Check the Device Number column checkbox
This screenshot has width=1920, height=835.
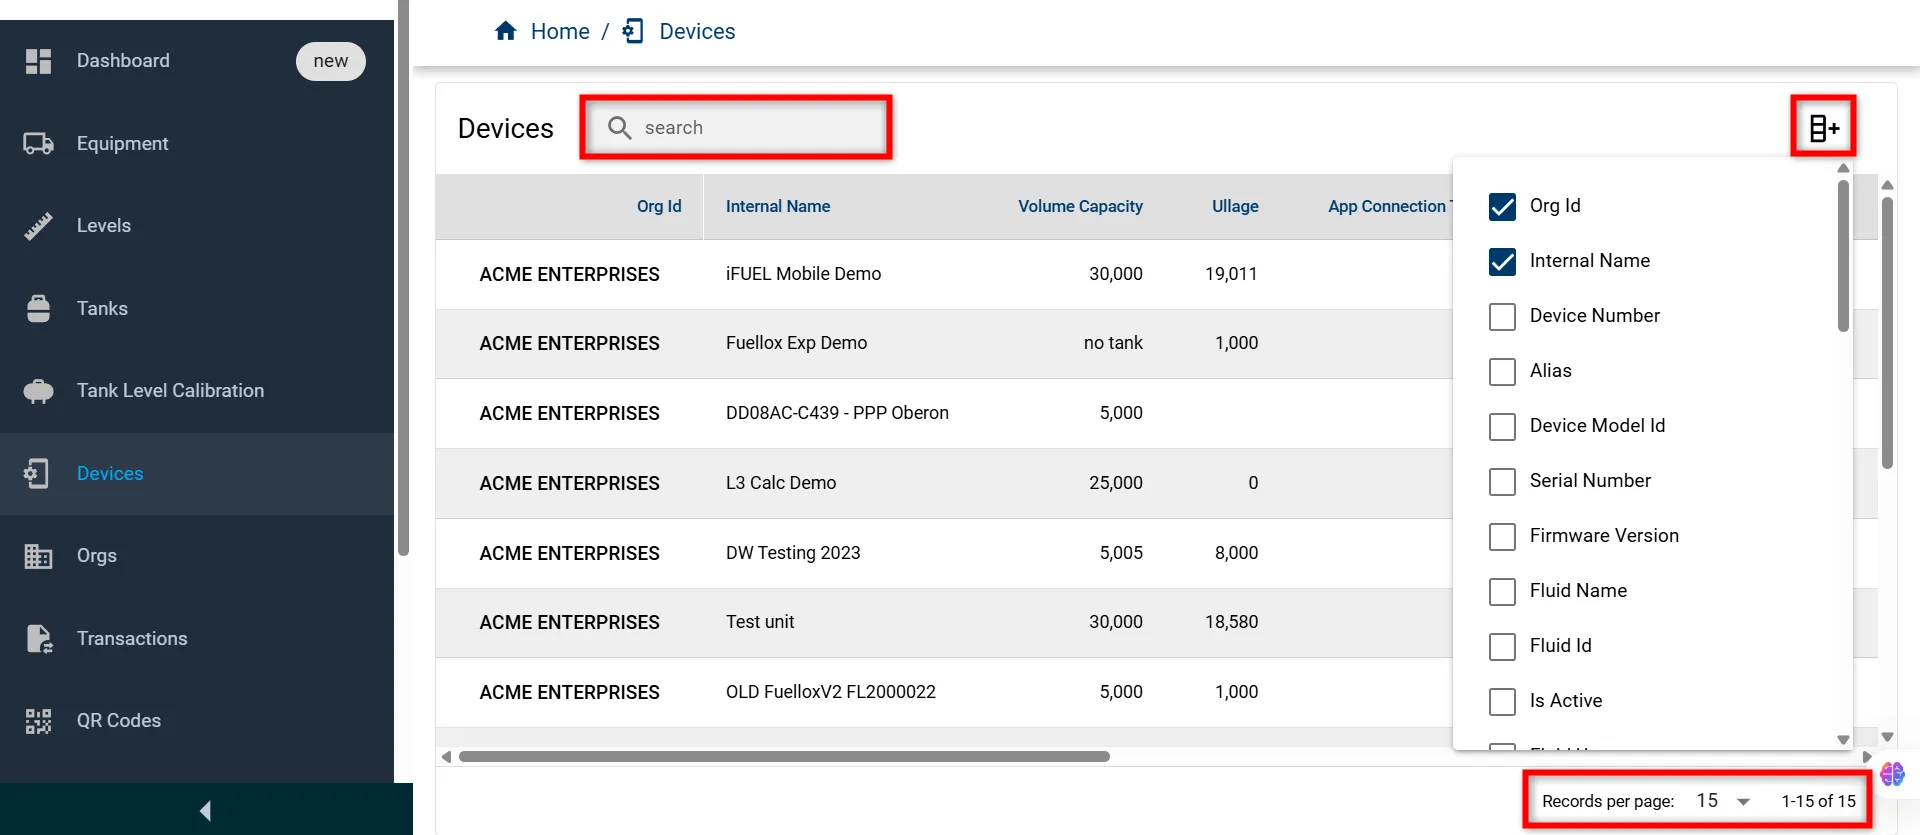(1502, 316)
